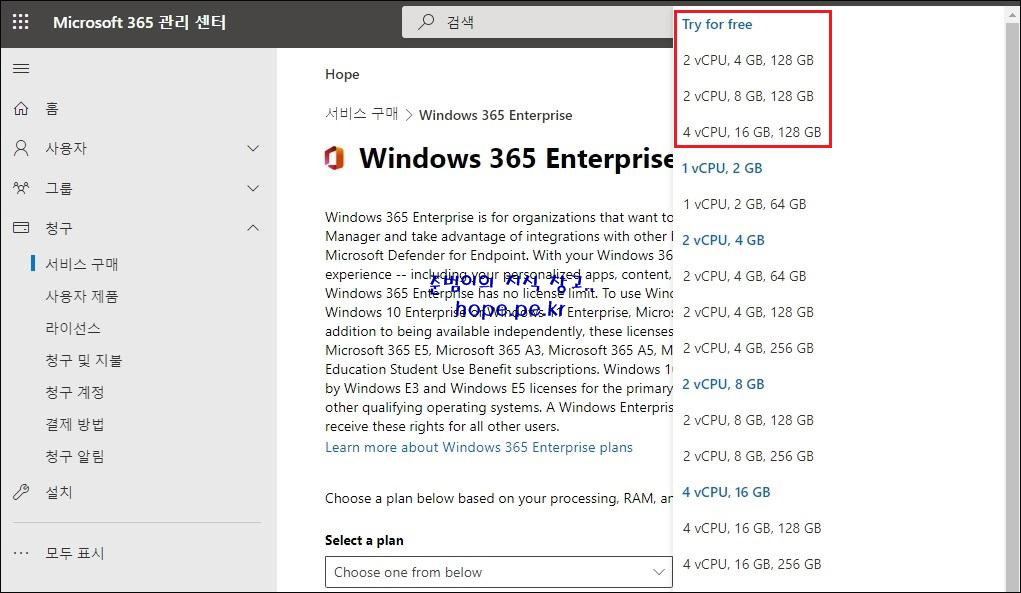Open the 사용자 navigation item

coord(66,148)
